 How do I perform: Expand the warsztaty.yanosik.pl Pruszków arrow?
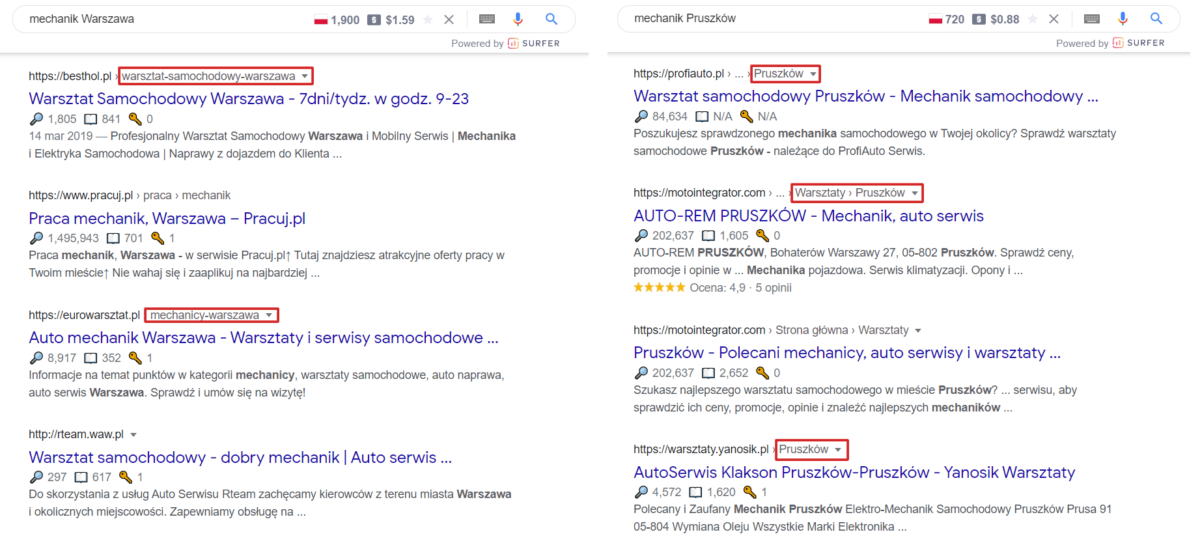point(838,450)
